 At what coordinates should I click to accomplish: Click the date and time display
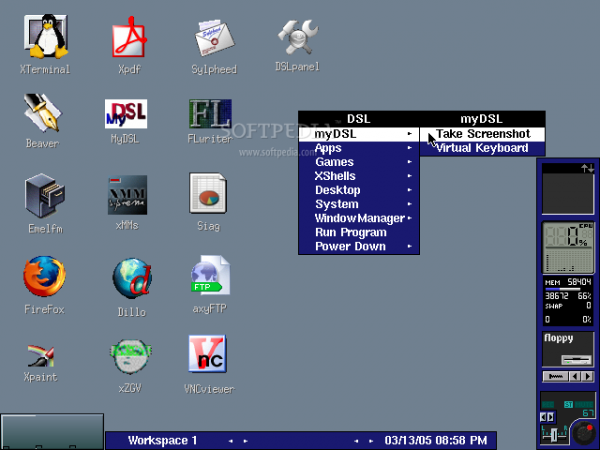click(x=435, y=440)
